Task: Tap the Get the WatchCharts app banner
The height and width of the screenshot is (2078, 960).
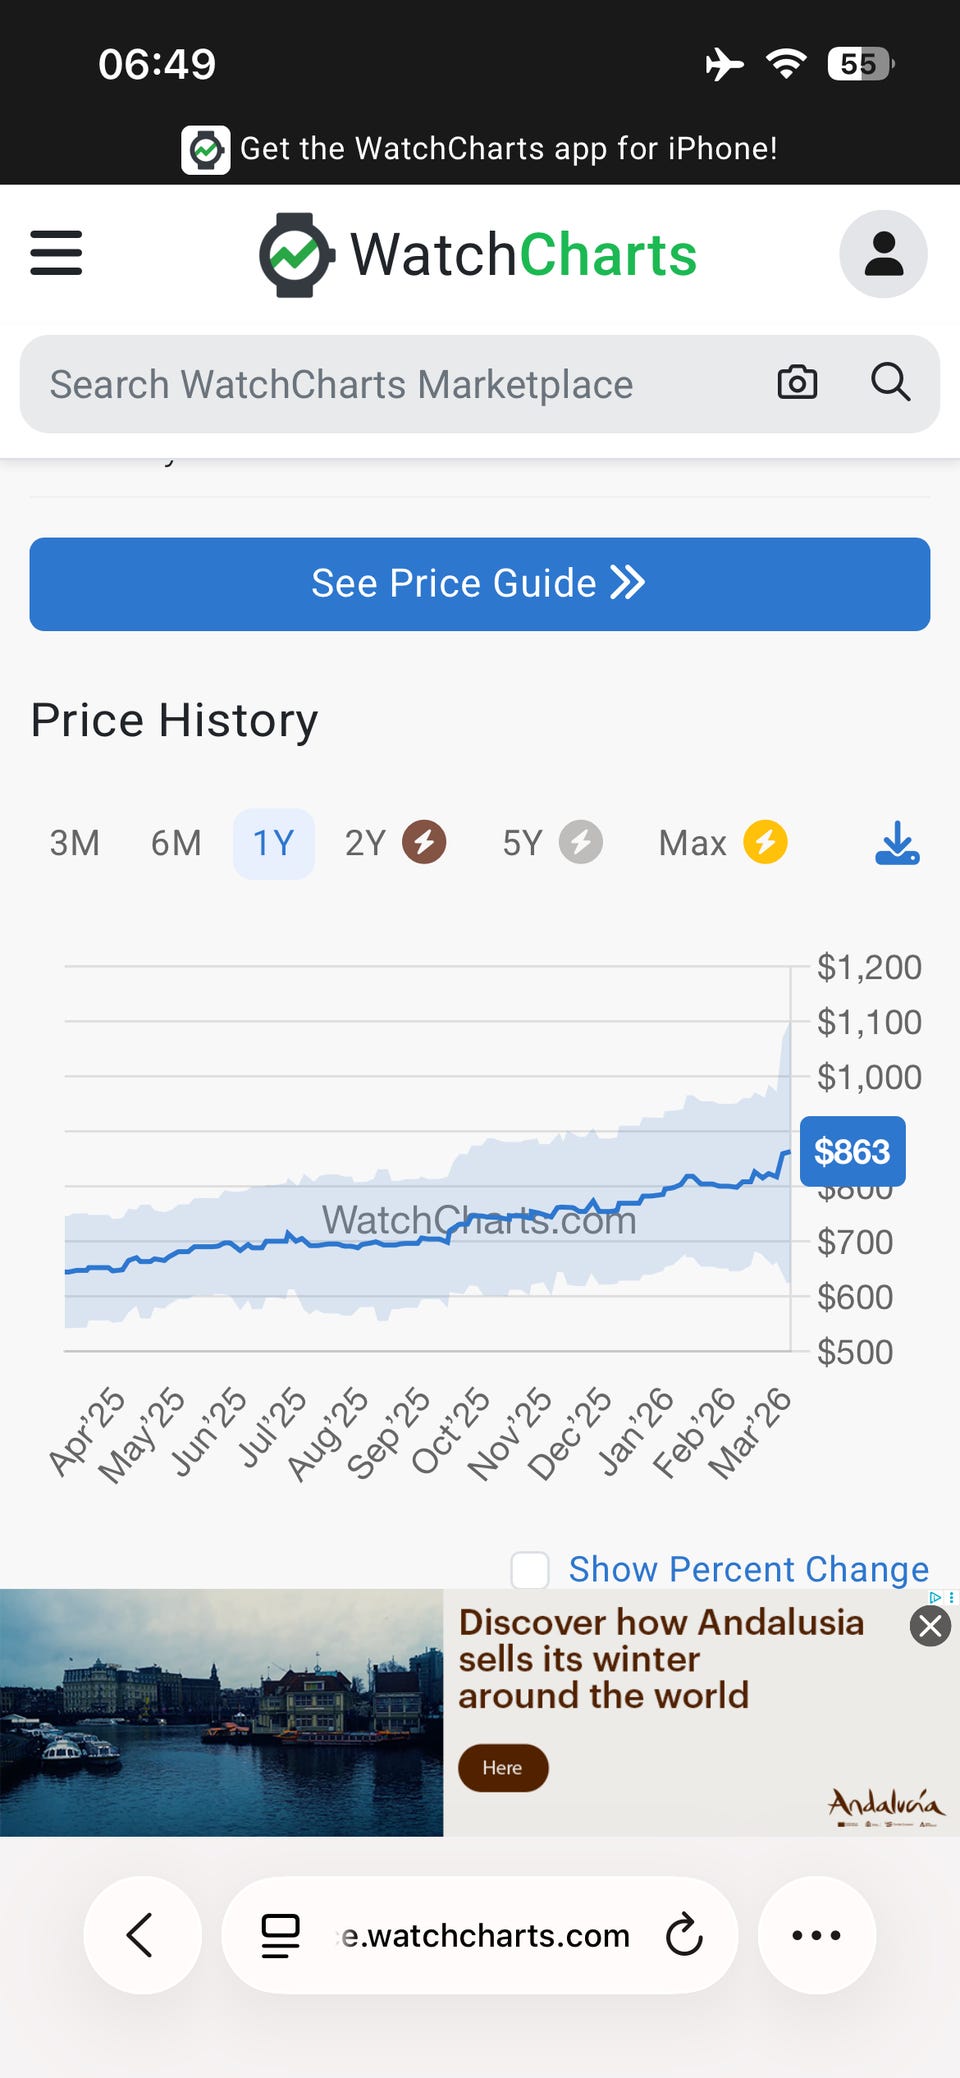Action: (480, 149)
